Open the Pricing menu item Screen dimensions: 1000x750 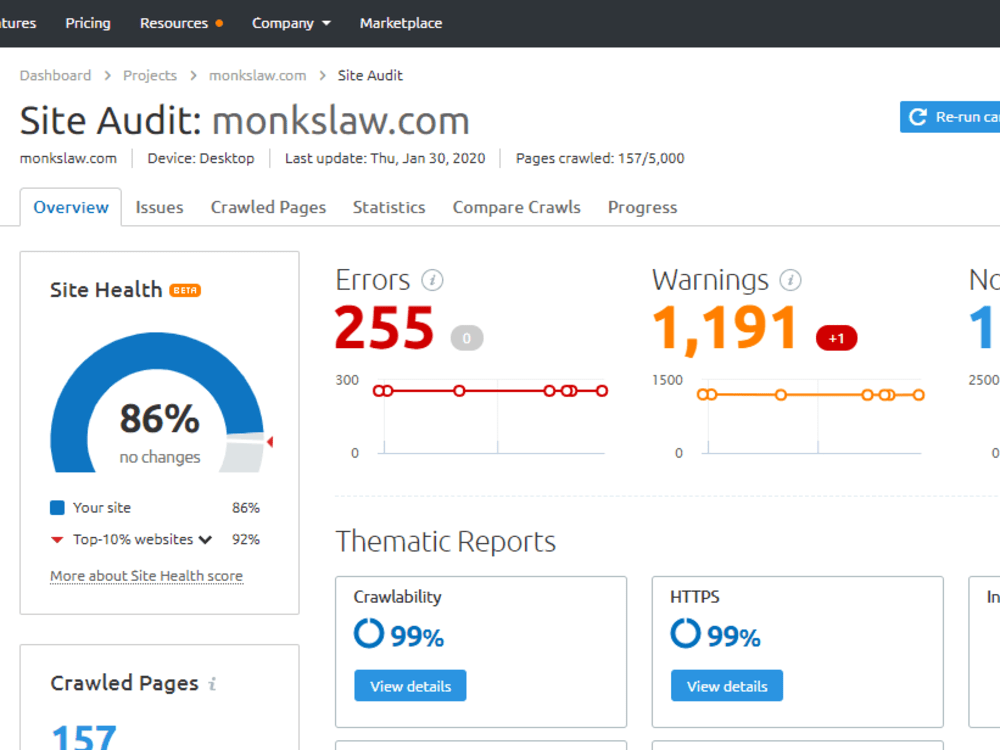coord(88,23)
